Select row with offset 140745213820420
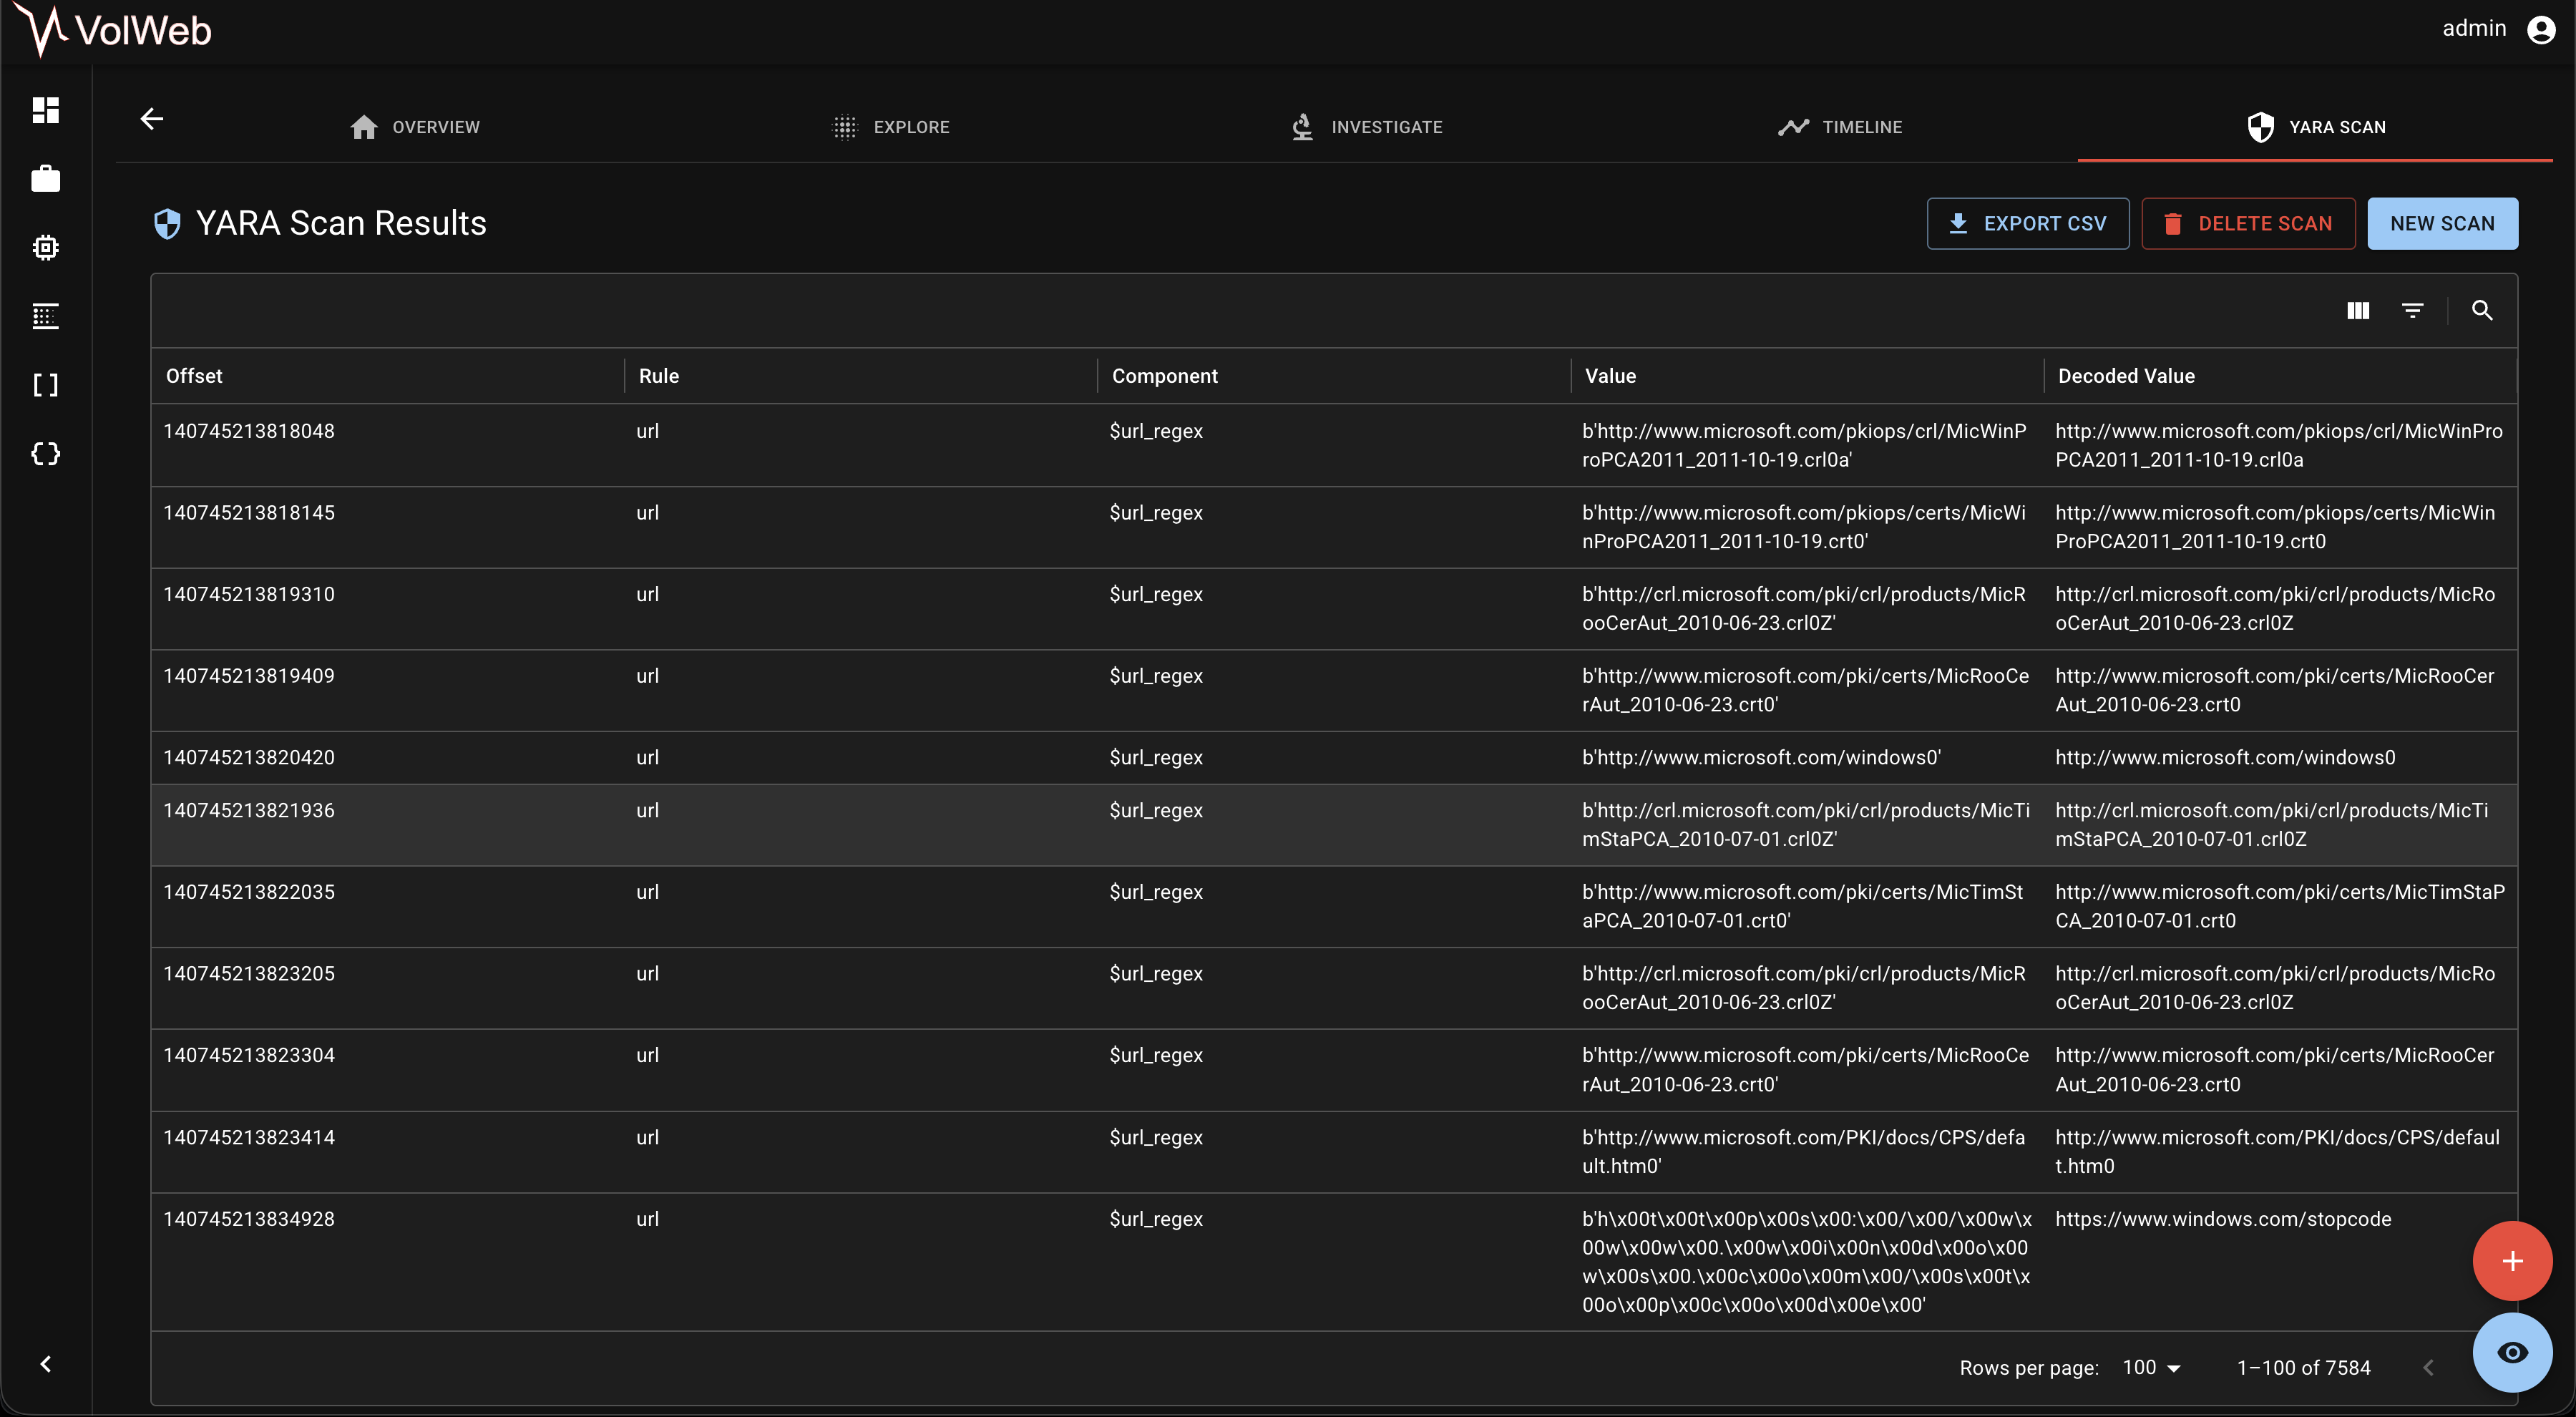The width and height of the screenshot is (2576, 1417). [1334, 757]
